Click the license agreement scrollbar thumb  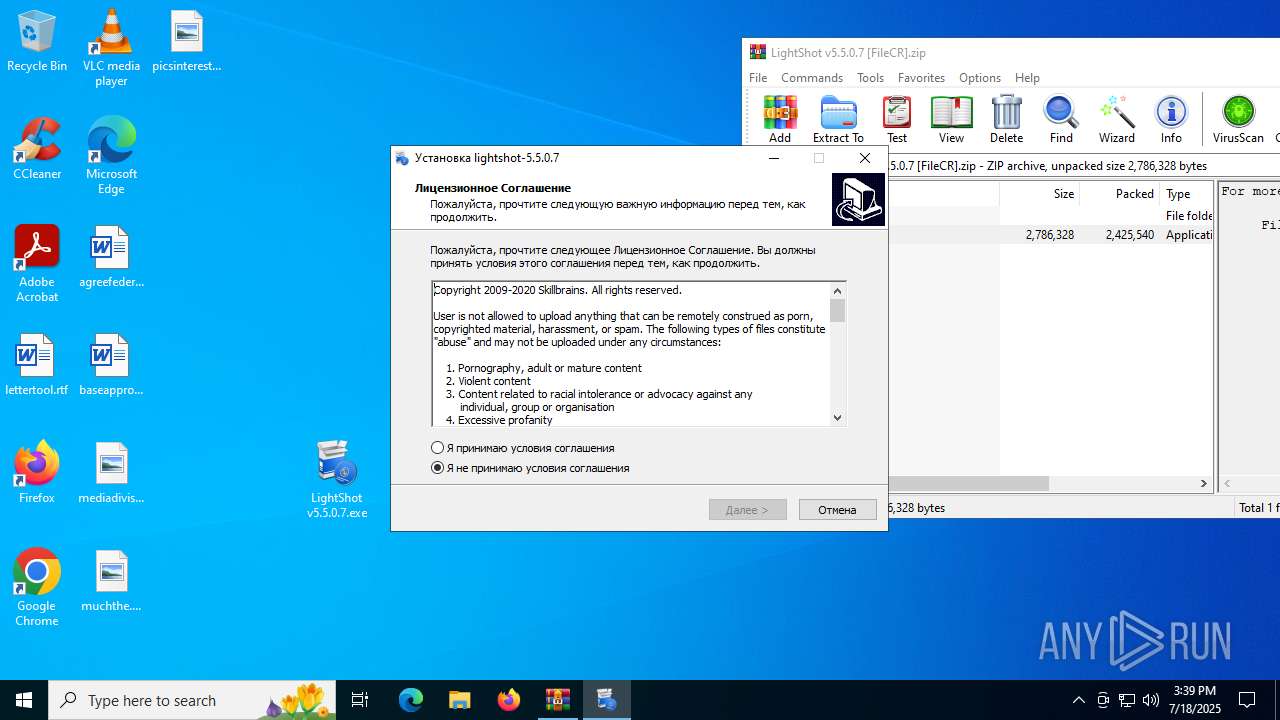click(838, 311)
